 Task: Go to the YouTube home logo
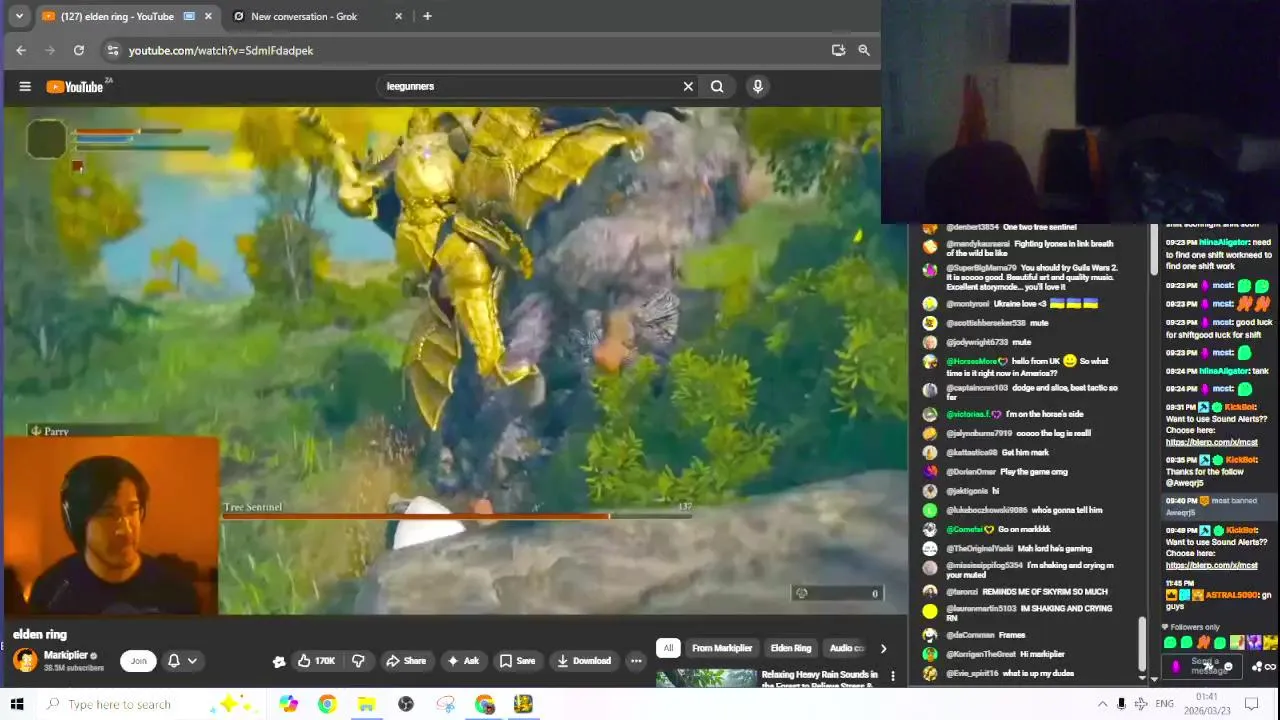[75, 87]
